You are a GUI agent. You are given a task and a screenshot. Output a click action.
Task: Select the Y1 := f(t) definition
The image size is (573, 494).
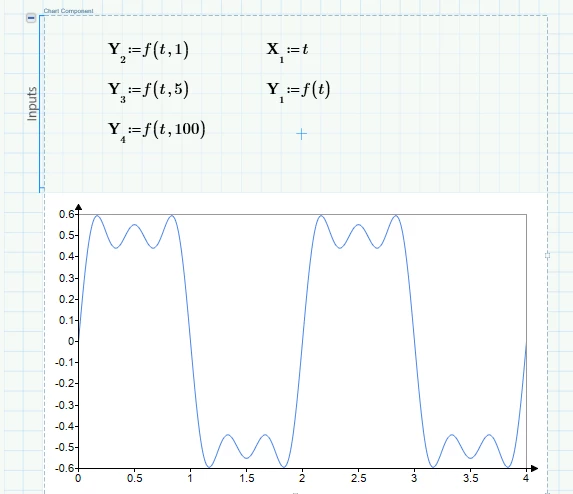[298, 91]
